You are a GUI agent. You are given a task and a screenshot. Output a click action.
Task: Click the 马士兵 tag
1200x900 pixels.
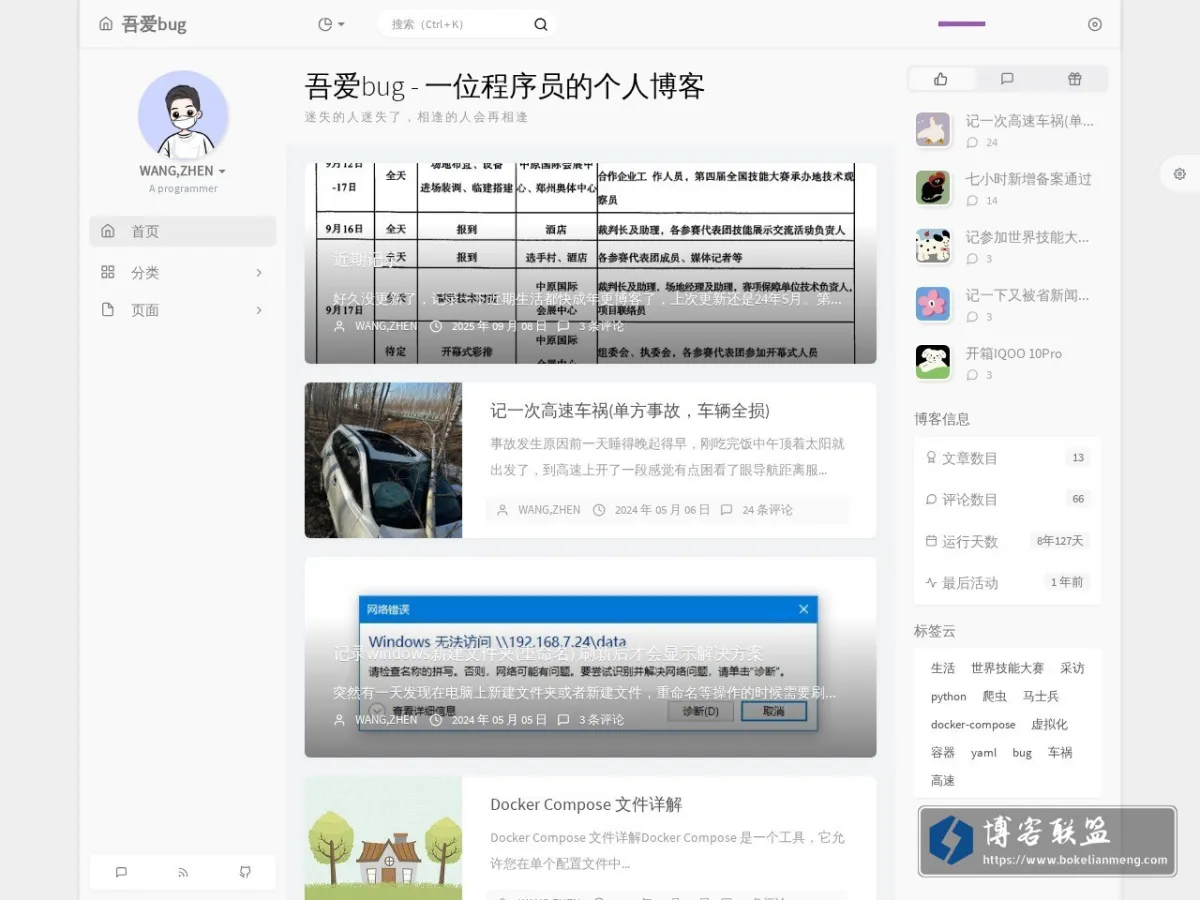coord(1040,696)
